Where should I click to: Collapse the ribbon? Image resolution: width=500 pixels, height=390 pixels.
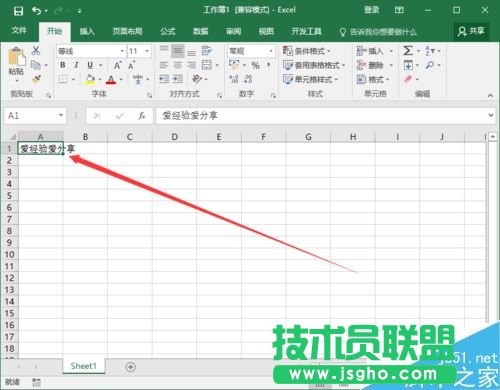490,95
